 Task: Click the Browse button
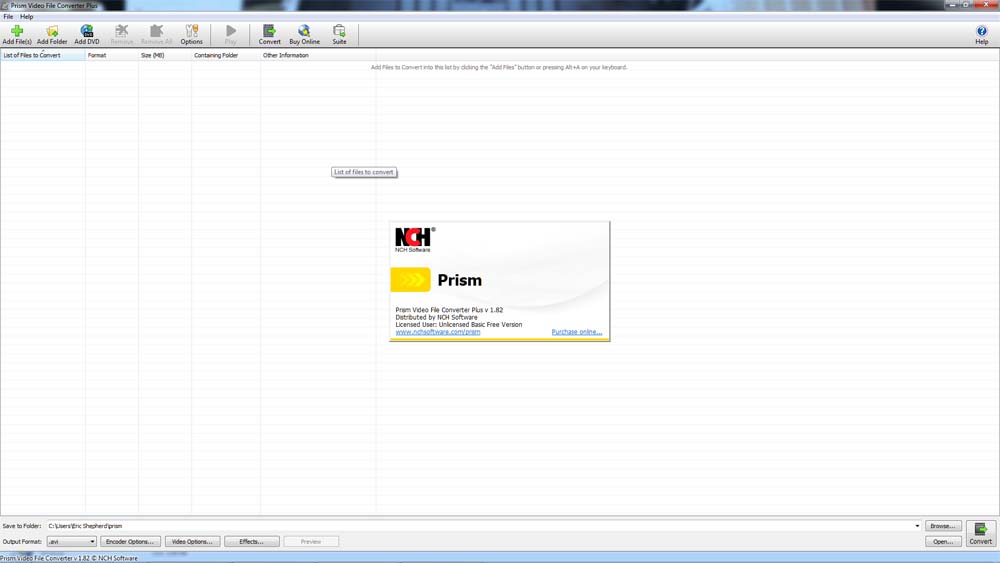[x=943, y=526]
